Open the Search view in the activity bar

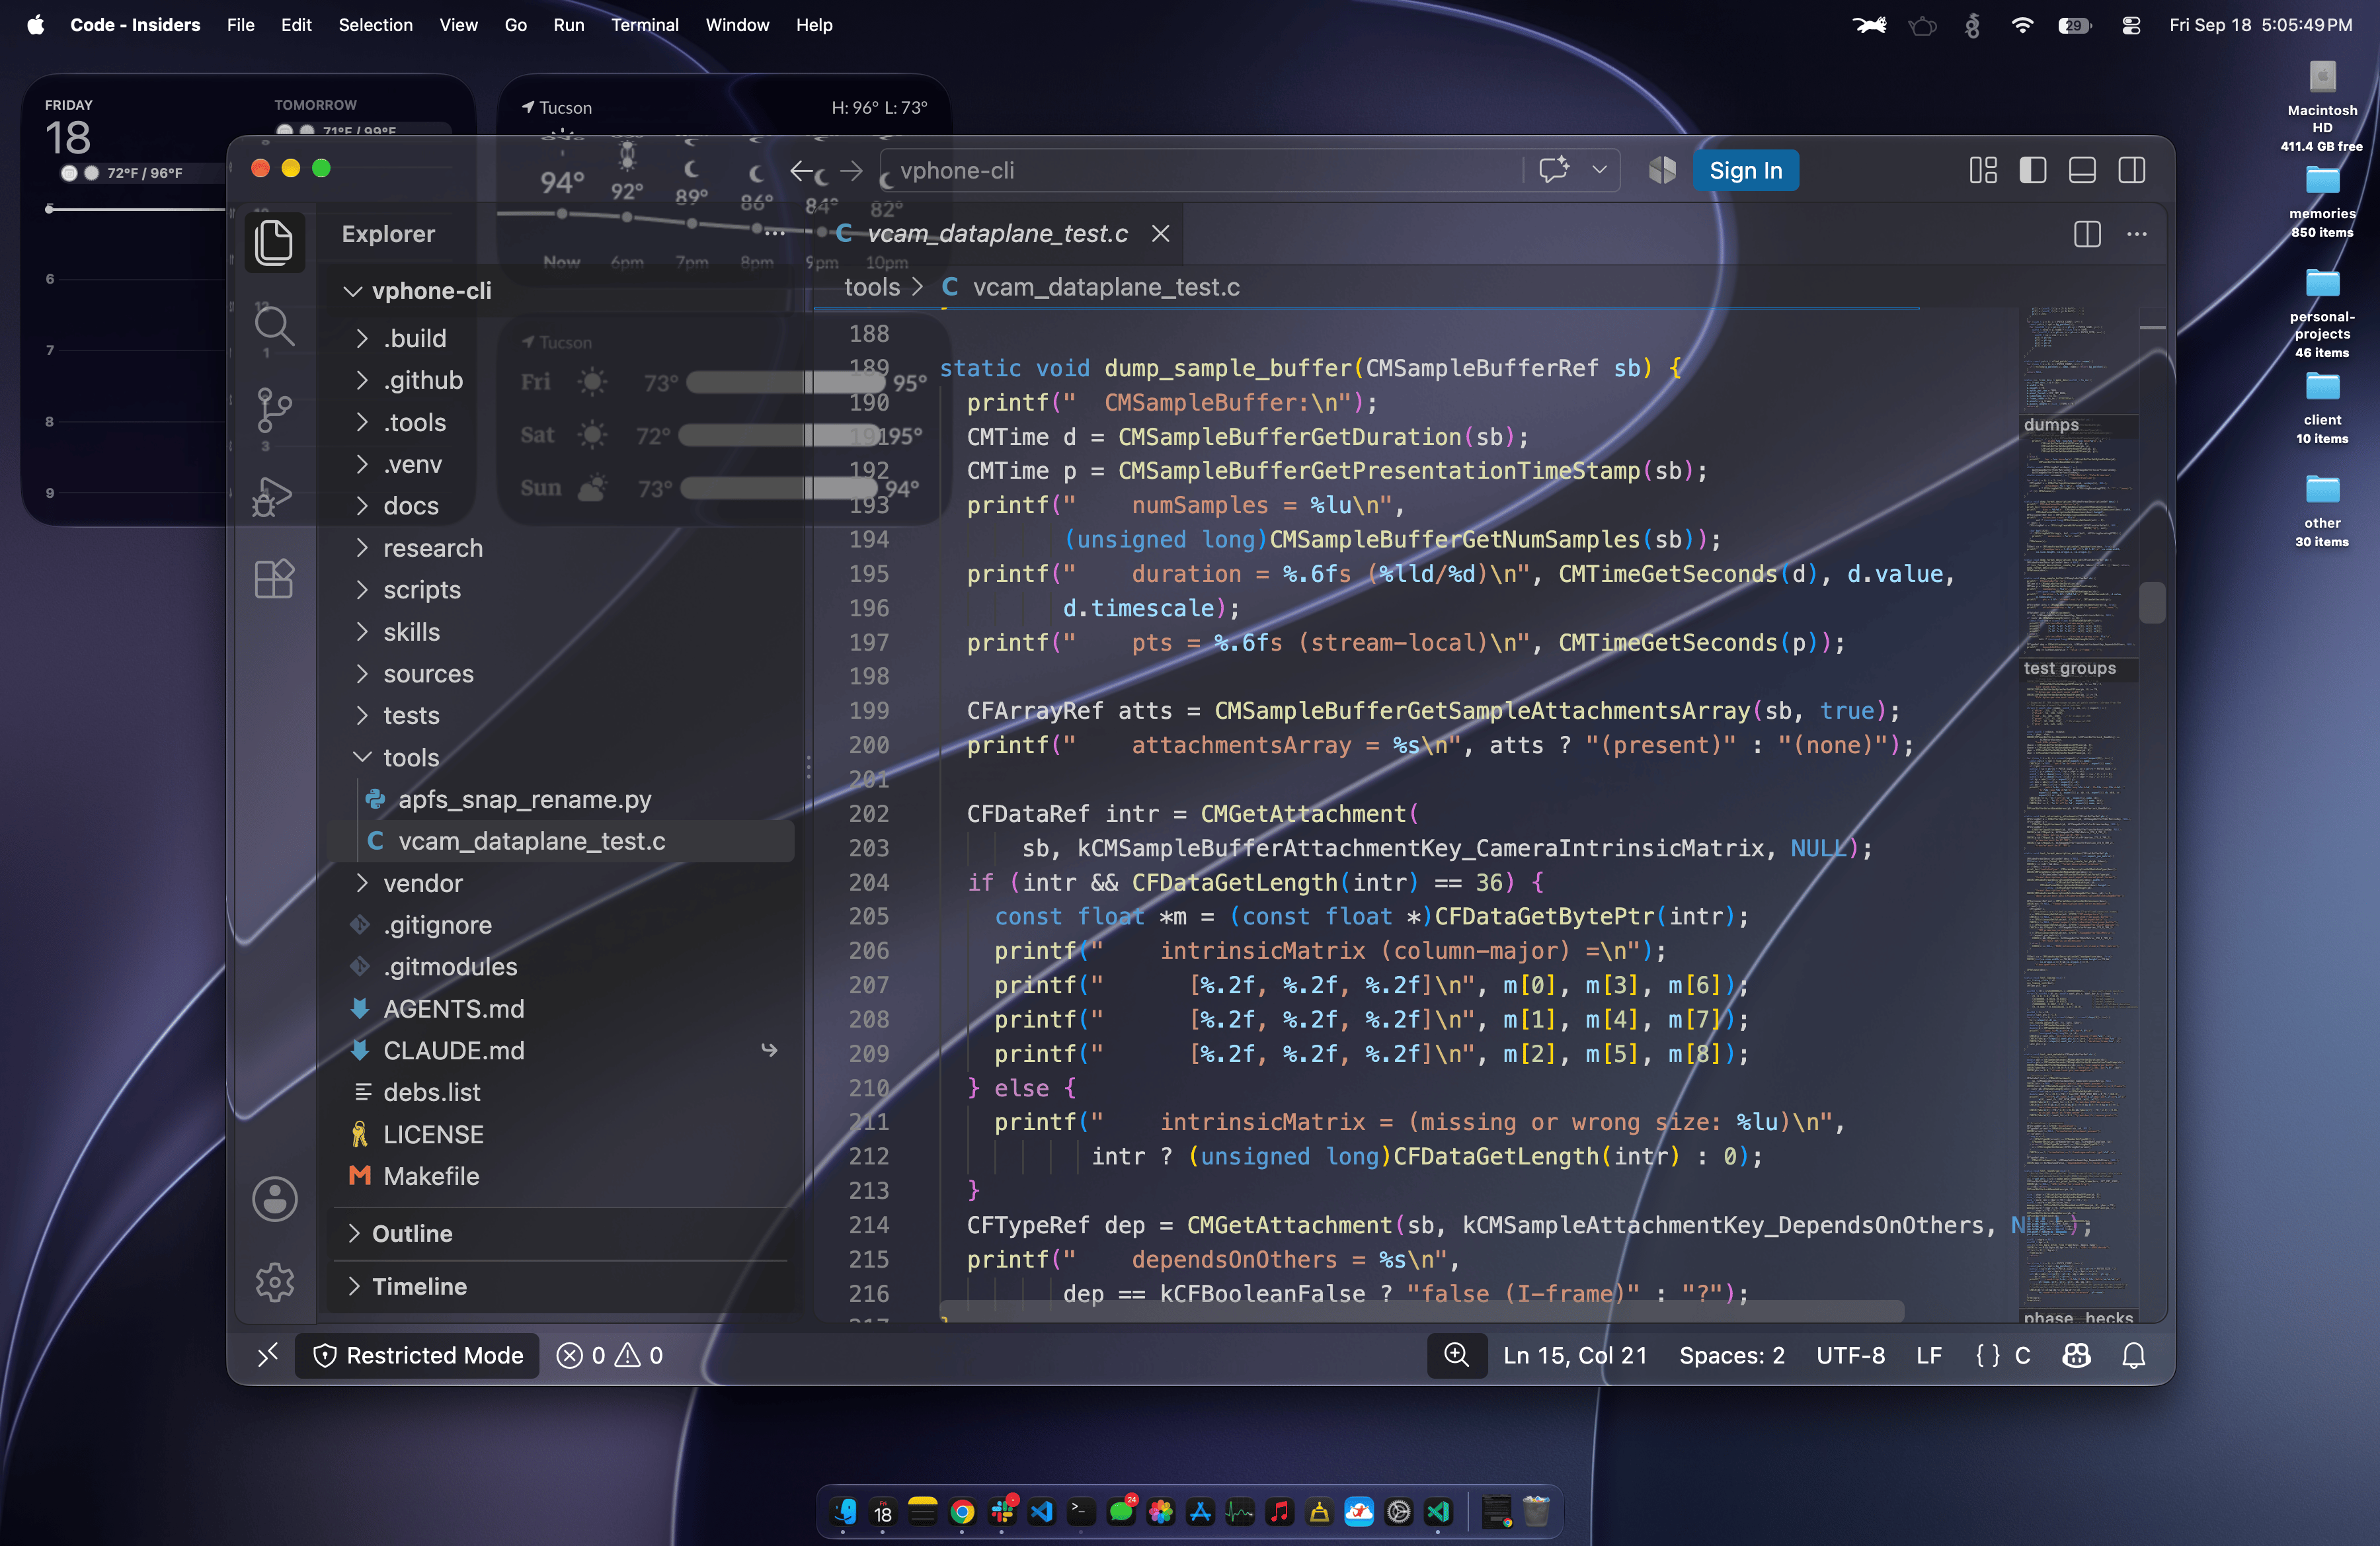point(274,326)
